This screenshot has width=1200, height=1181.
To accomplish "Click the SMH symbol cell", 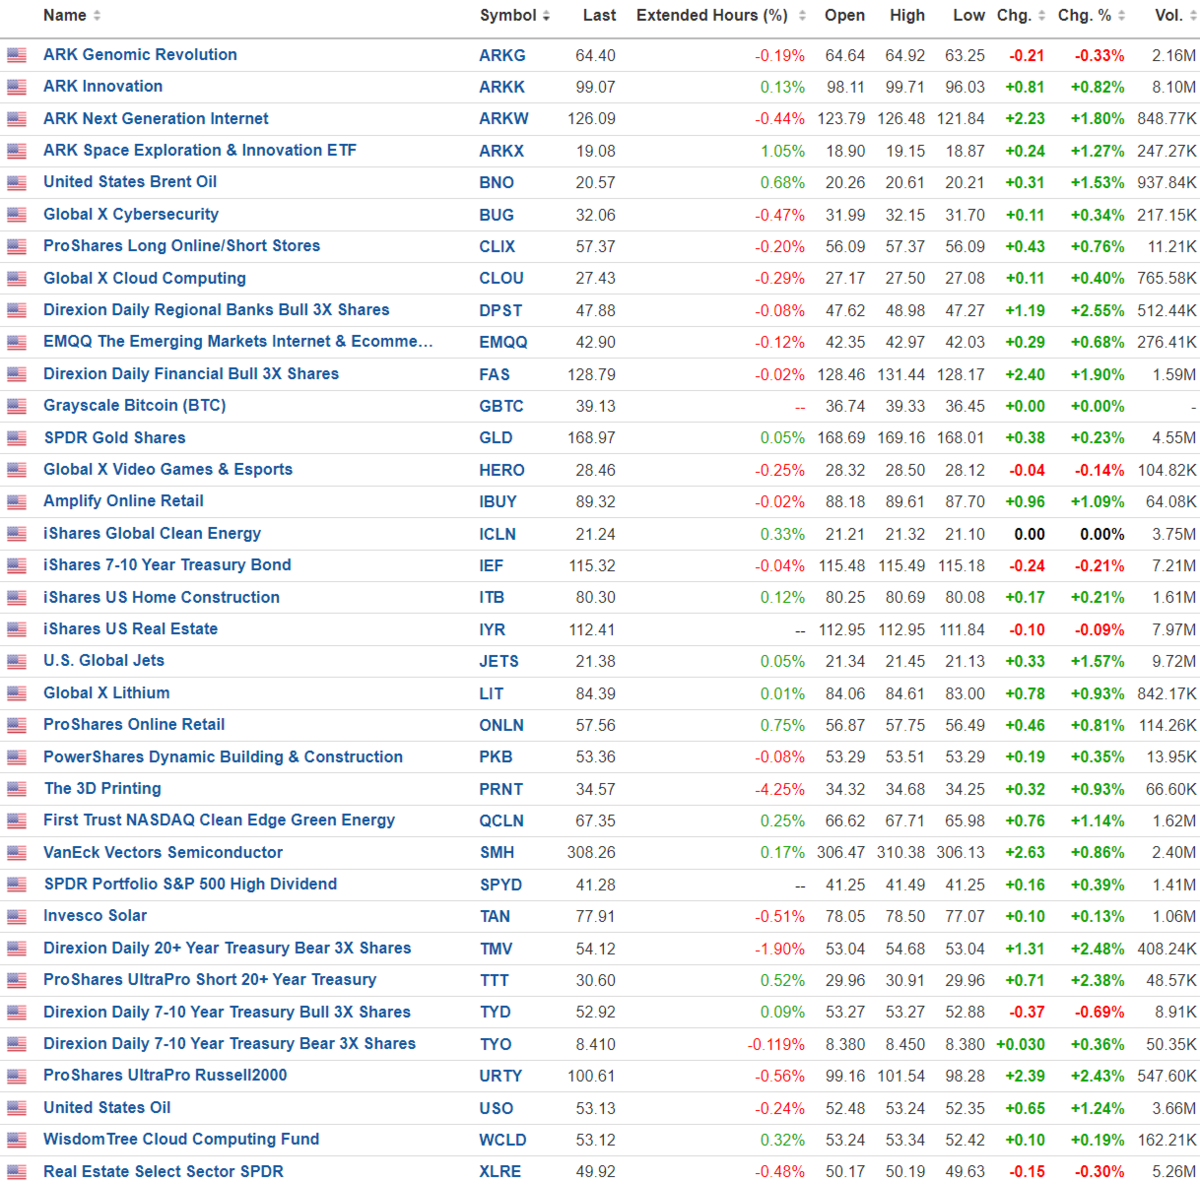I will point(497,853).
